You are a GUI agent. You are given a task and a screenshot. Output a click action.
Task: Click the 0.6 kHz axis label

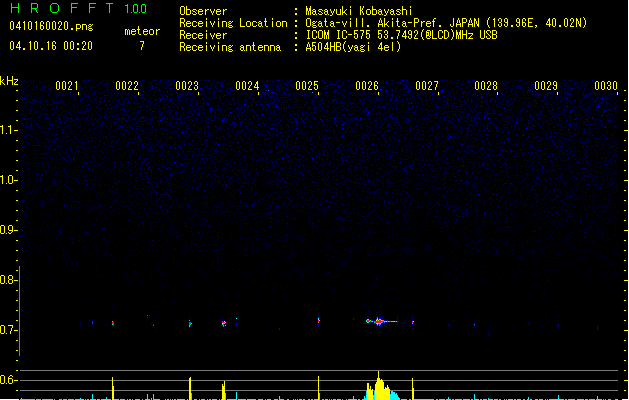pyautogui.click(x=8, y=380)
